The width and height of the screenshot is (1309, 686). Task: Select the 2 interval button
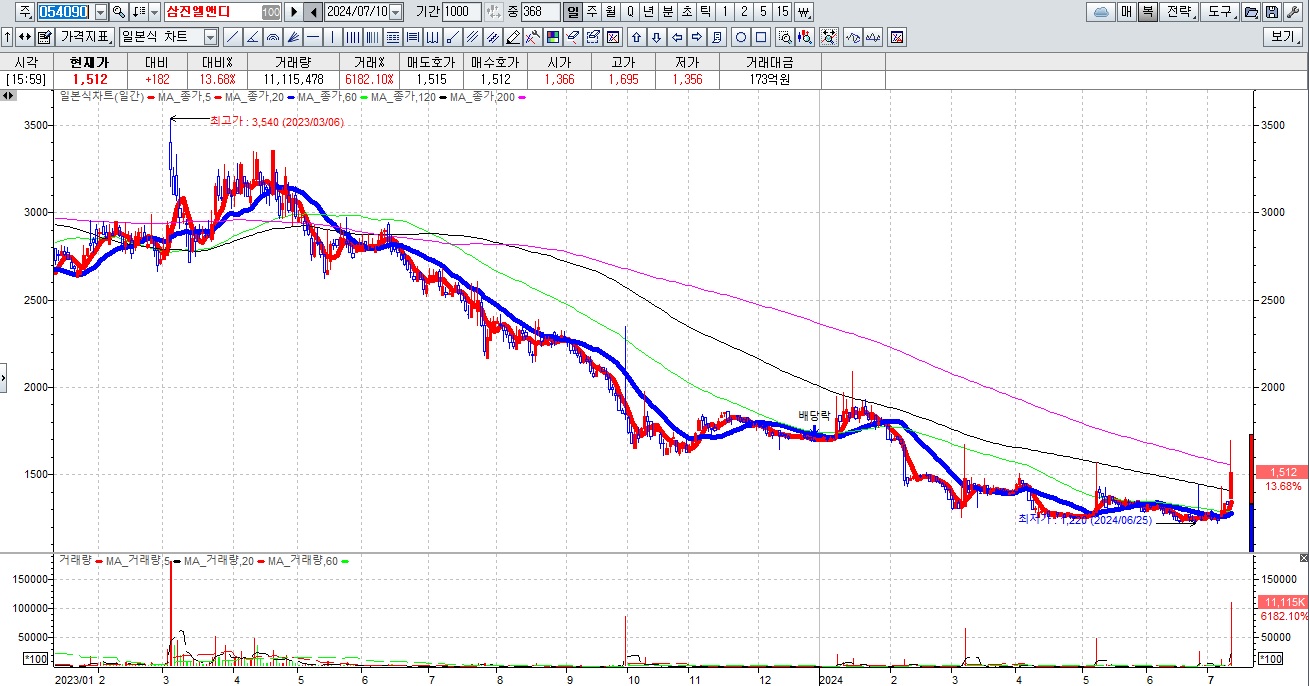tap(744, 12)
